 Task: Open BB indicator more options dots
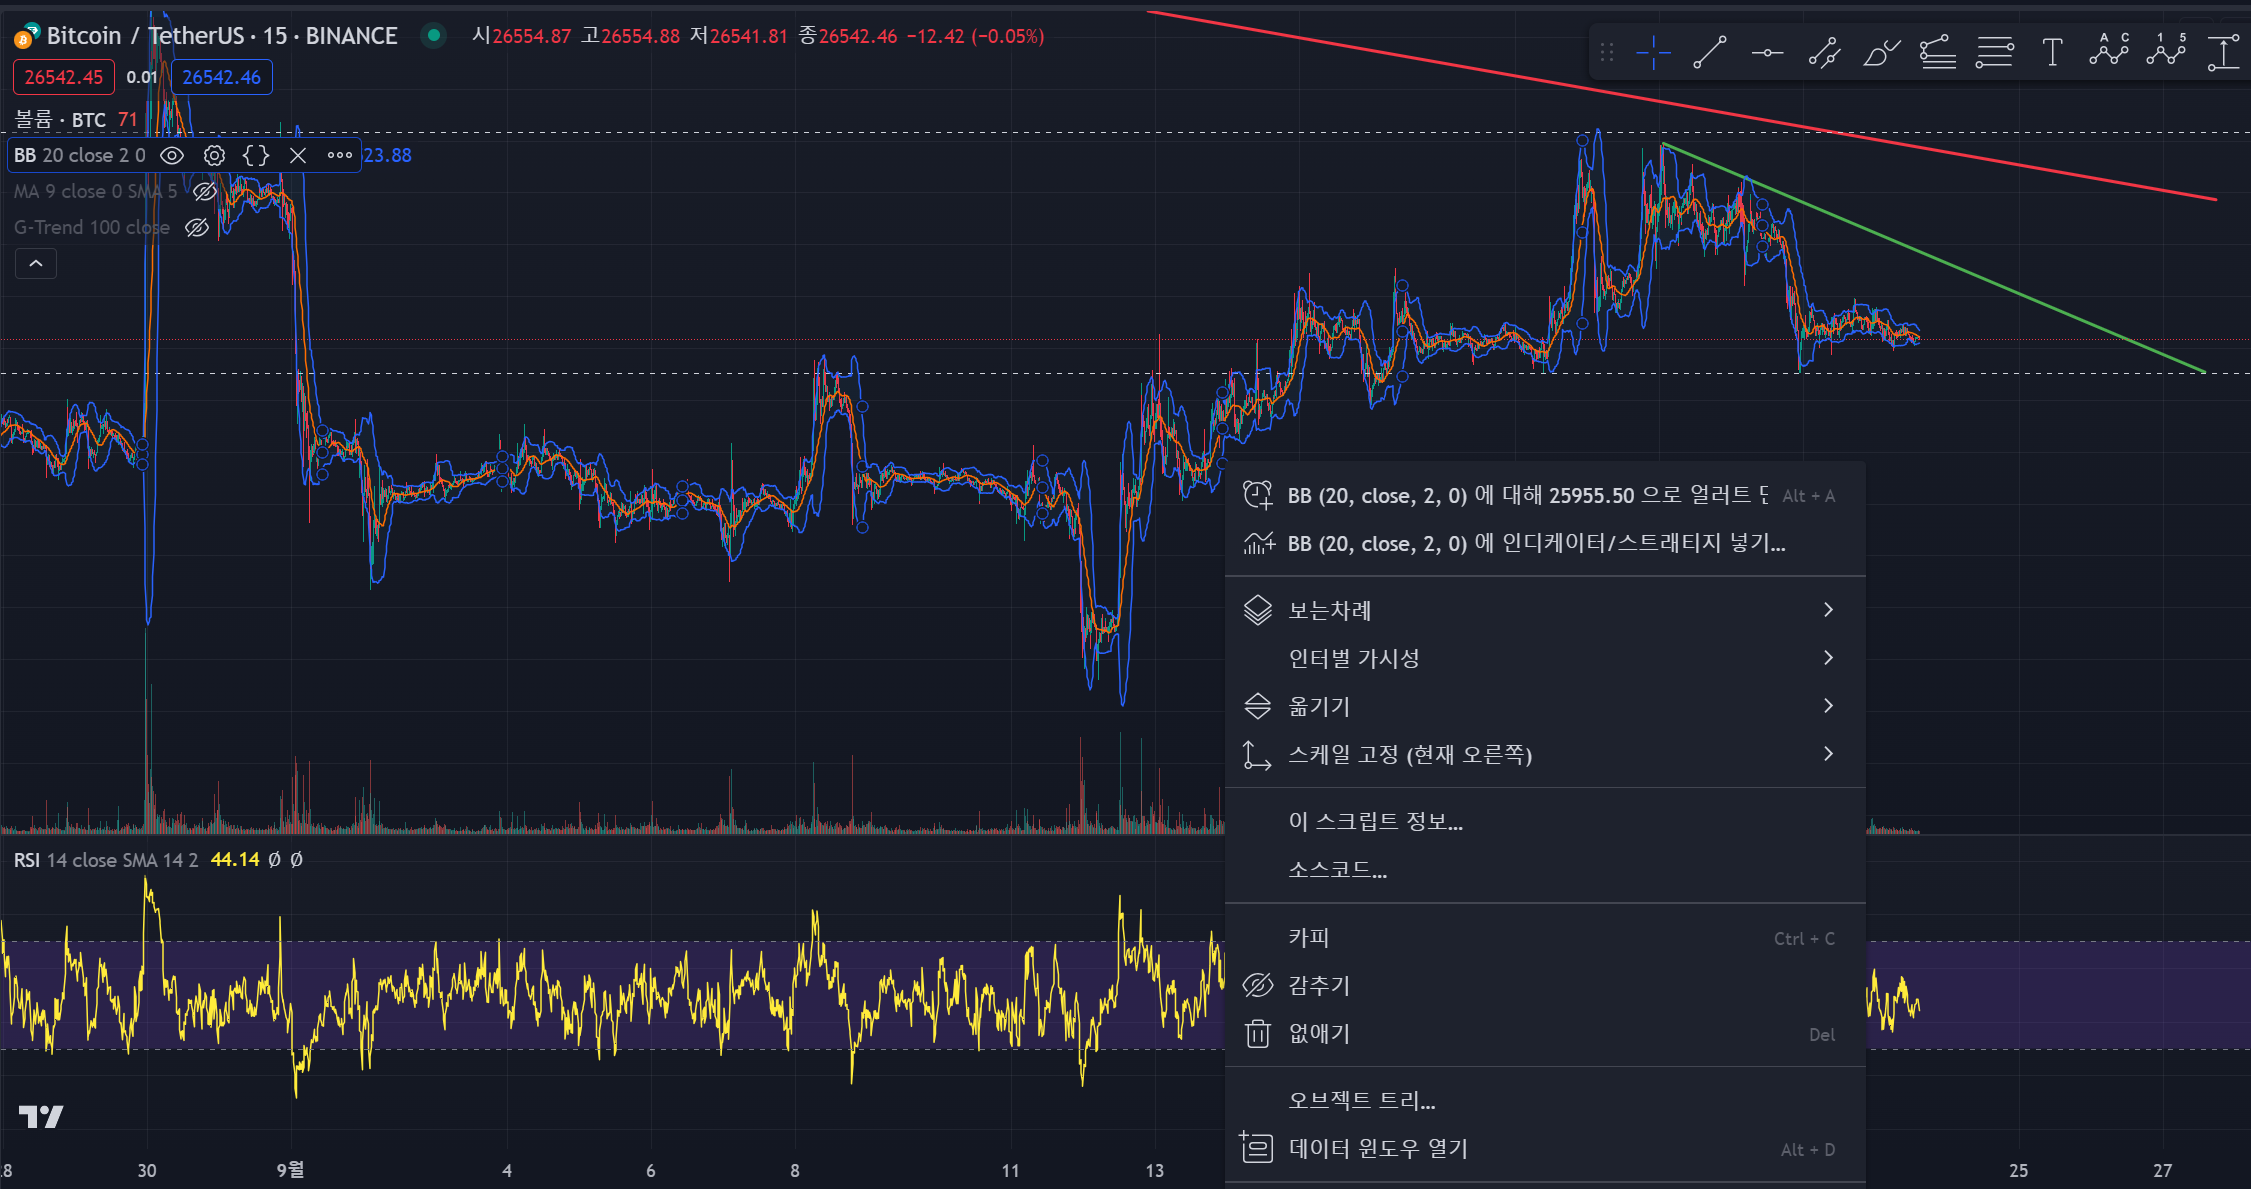coord(340,155)
